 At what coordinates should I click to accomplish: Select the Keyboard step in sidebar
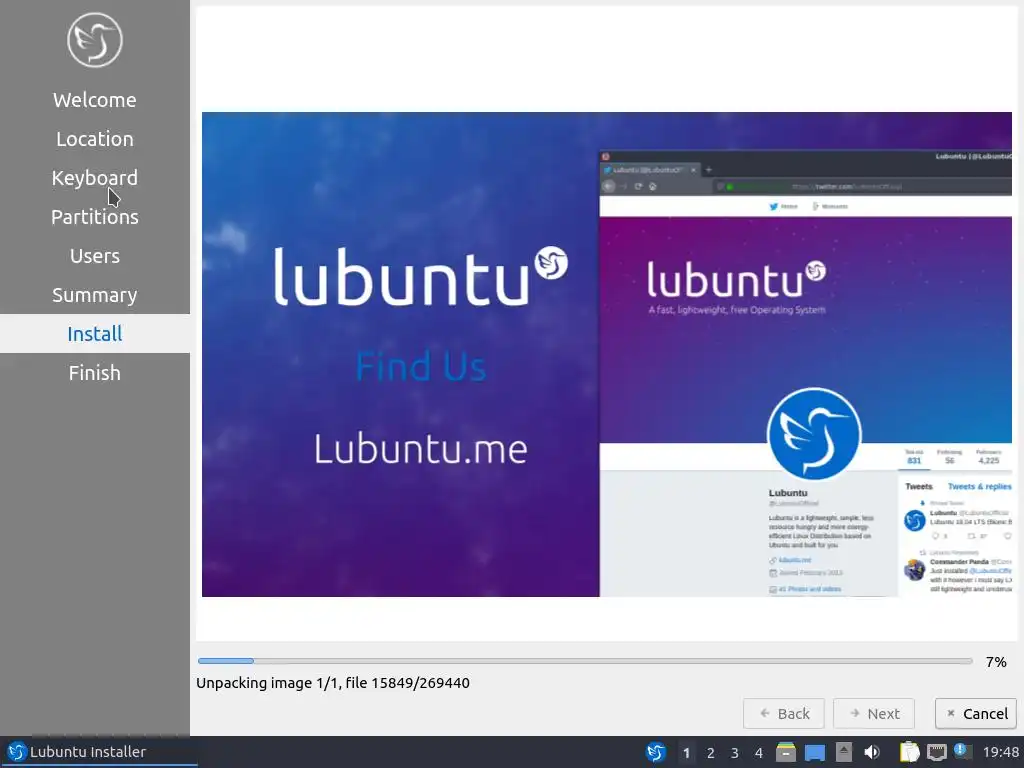(95, 178)
